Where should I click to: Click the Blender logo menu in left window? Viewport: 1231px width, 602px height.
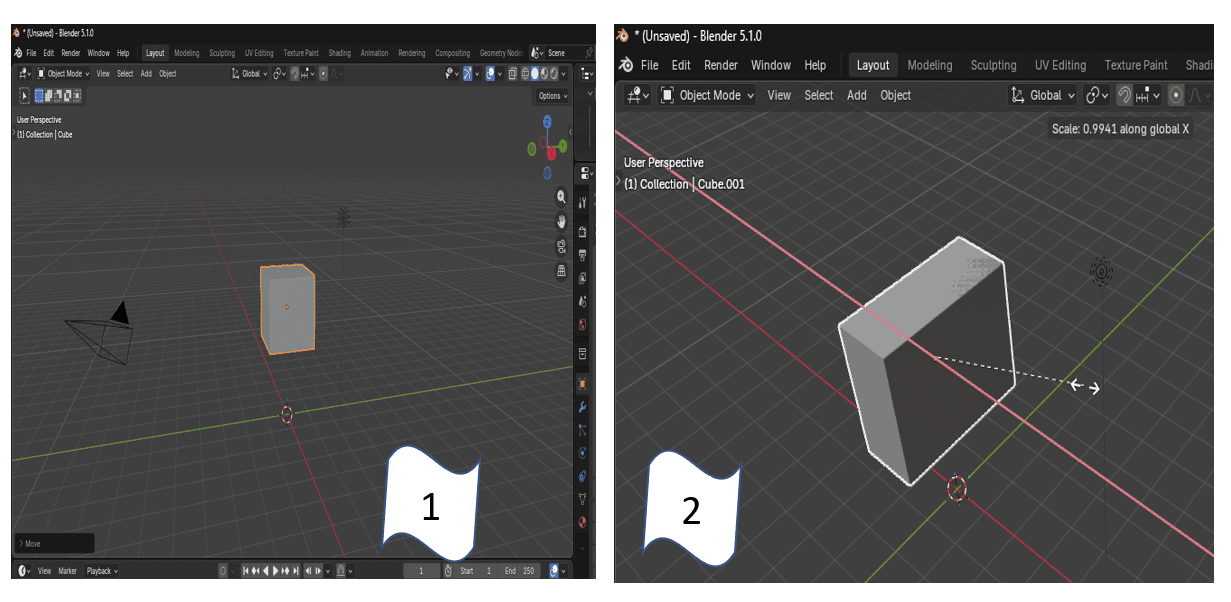coord(17,53)
